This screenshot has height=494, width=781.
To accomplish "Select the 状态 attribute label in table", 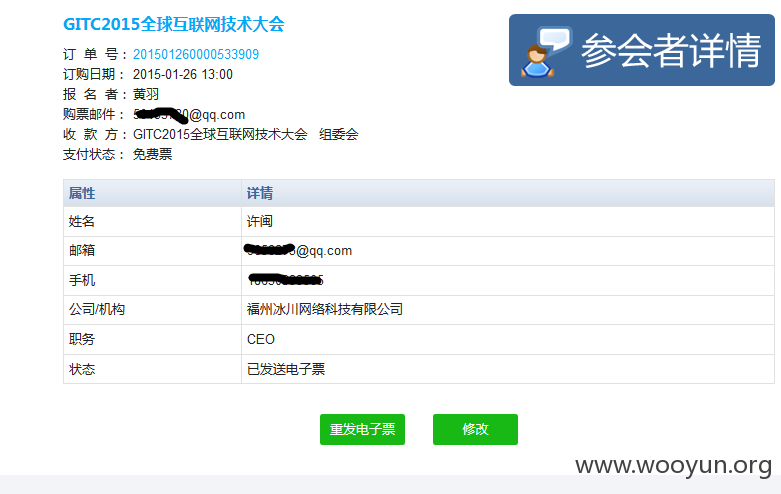I will 82,369.
